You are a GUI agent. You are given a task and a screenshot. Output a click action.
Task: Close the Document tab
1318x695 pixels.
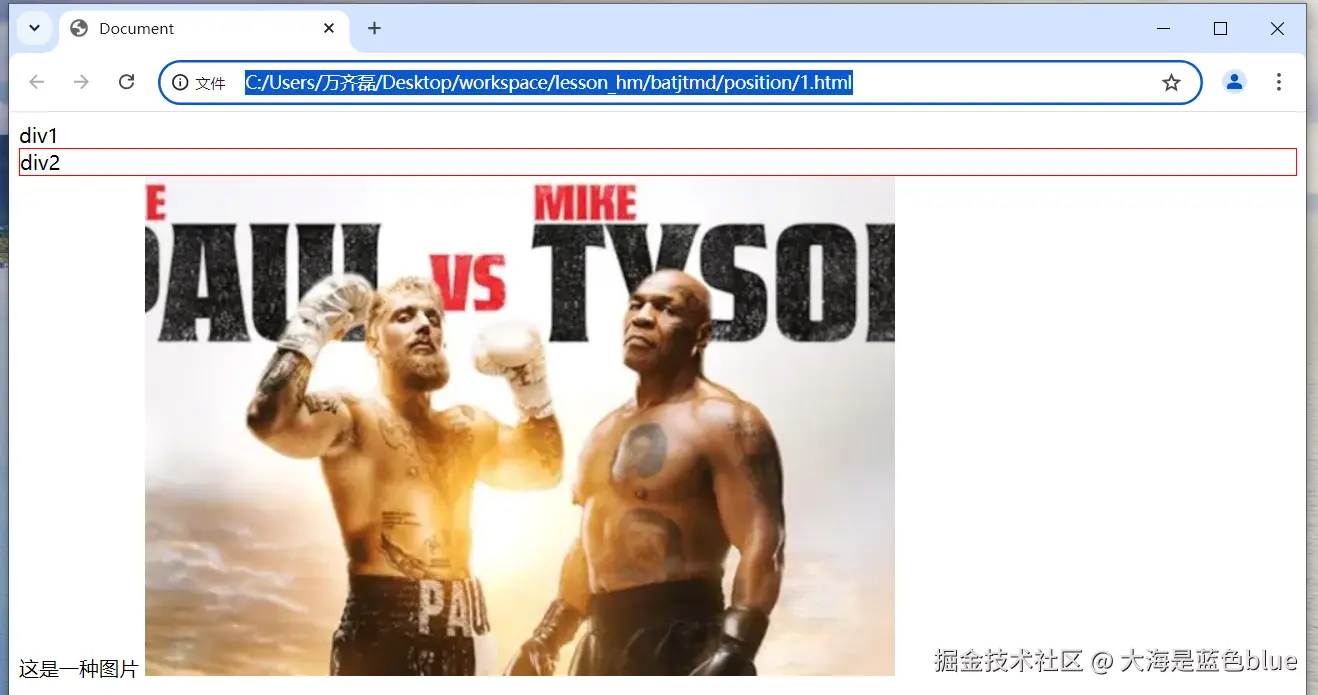[329, 28]
